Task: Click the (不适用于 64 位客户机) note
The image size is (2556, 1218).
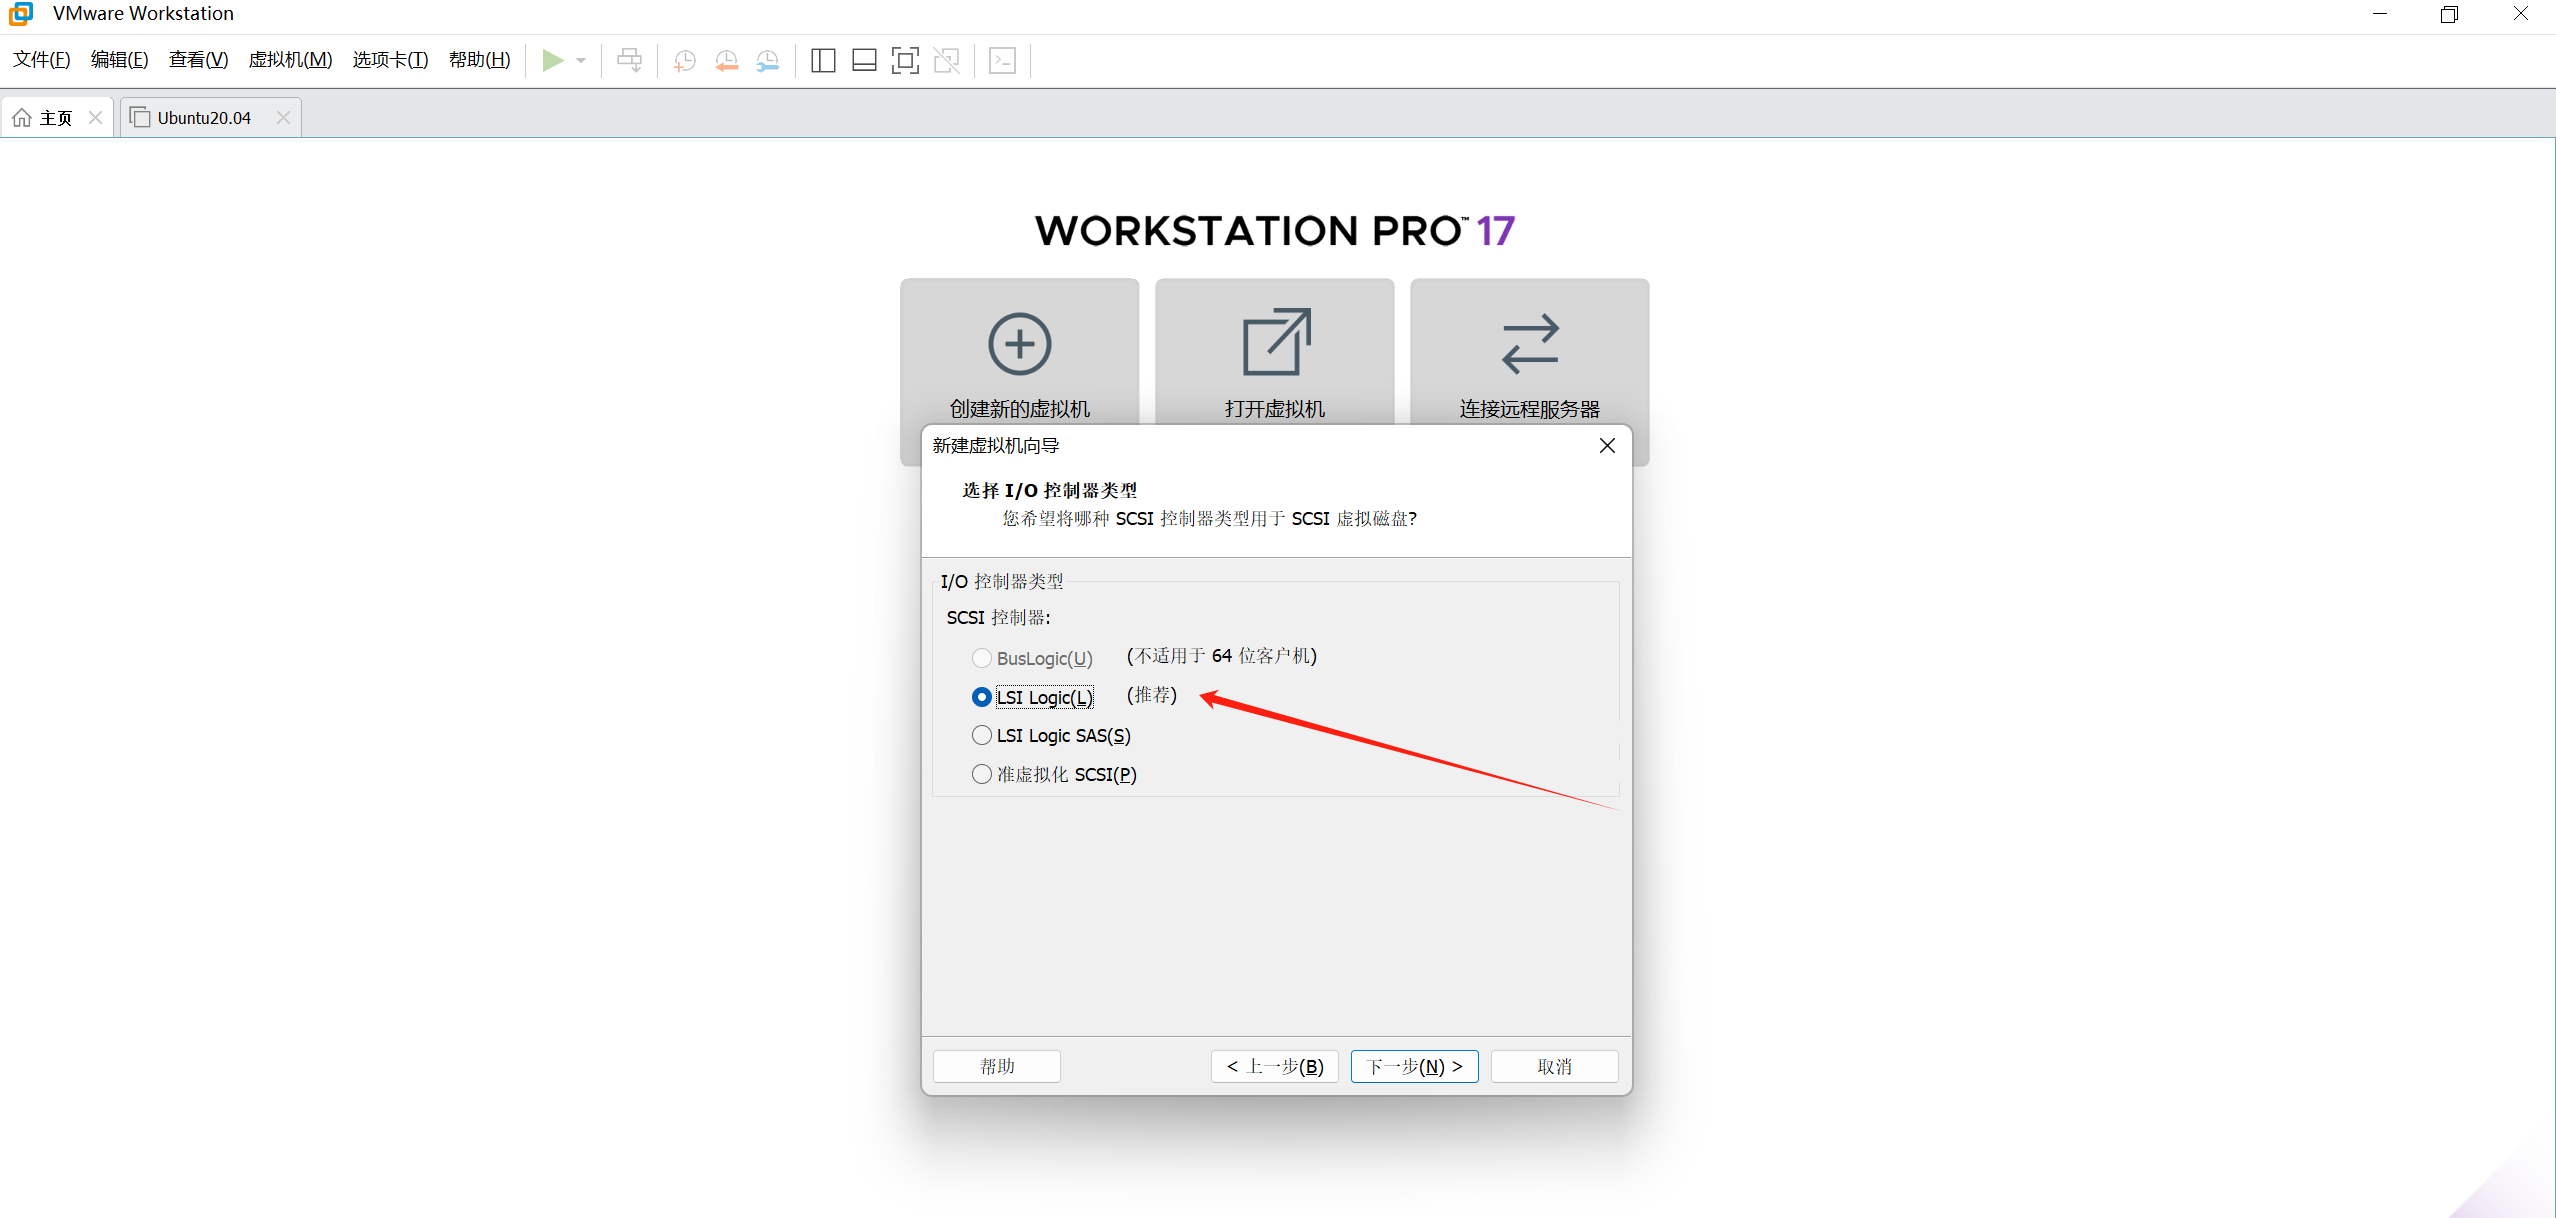Action: tap(1222, 656)
